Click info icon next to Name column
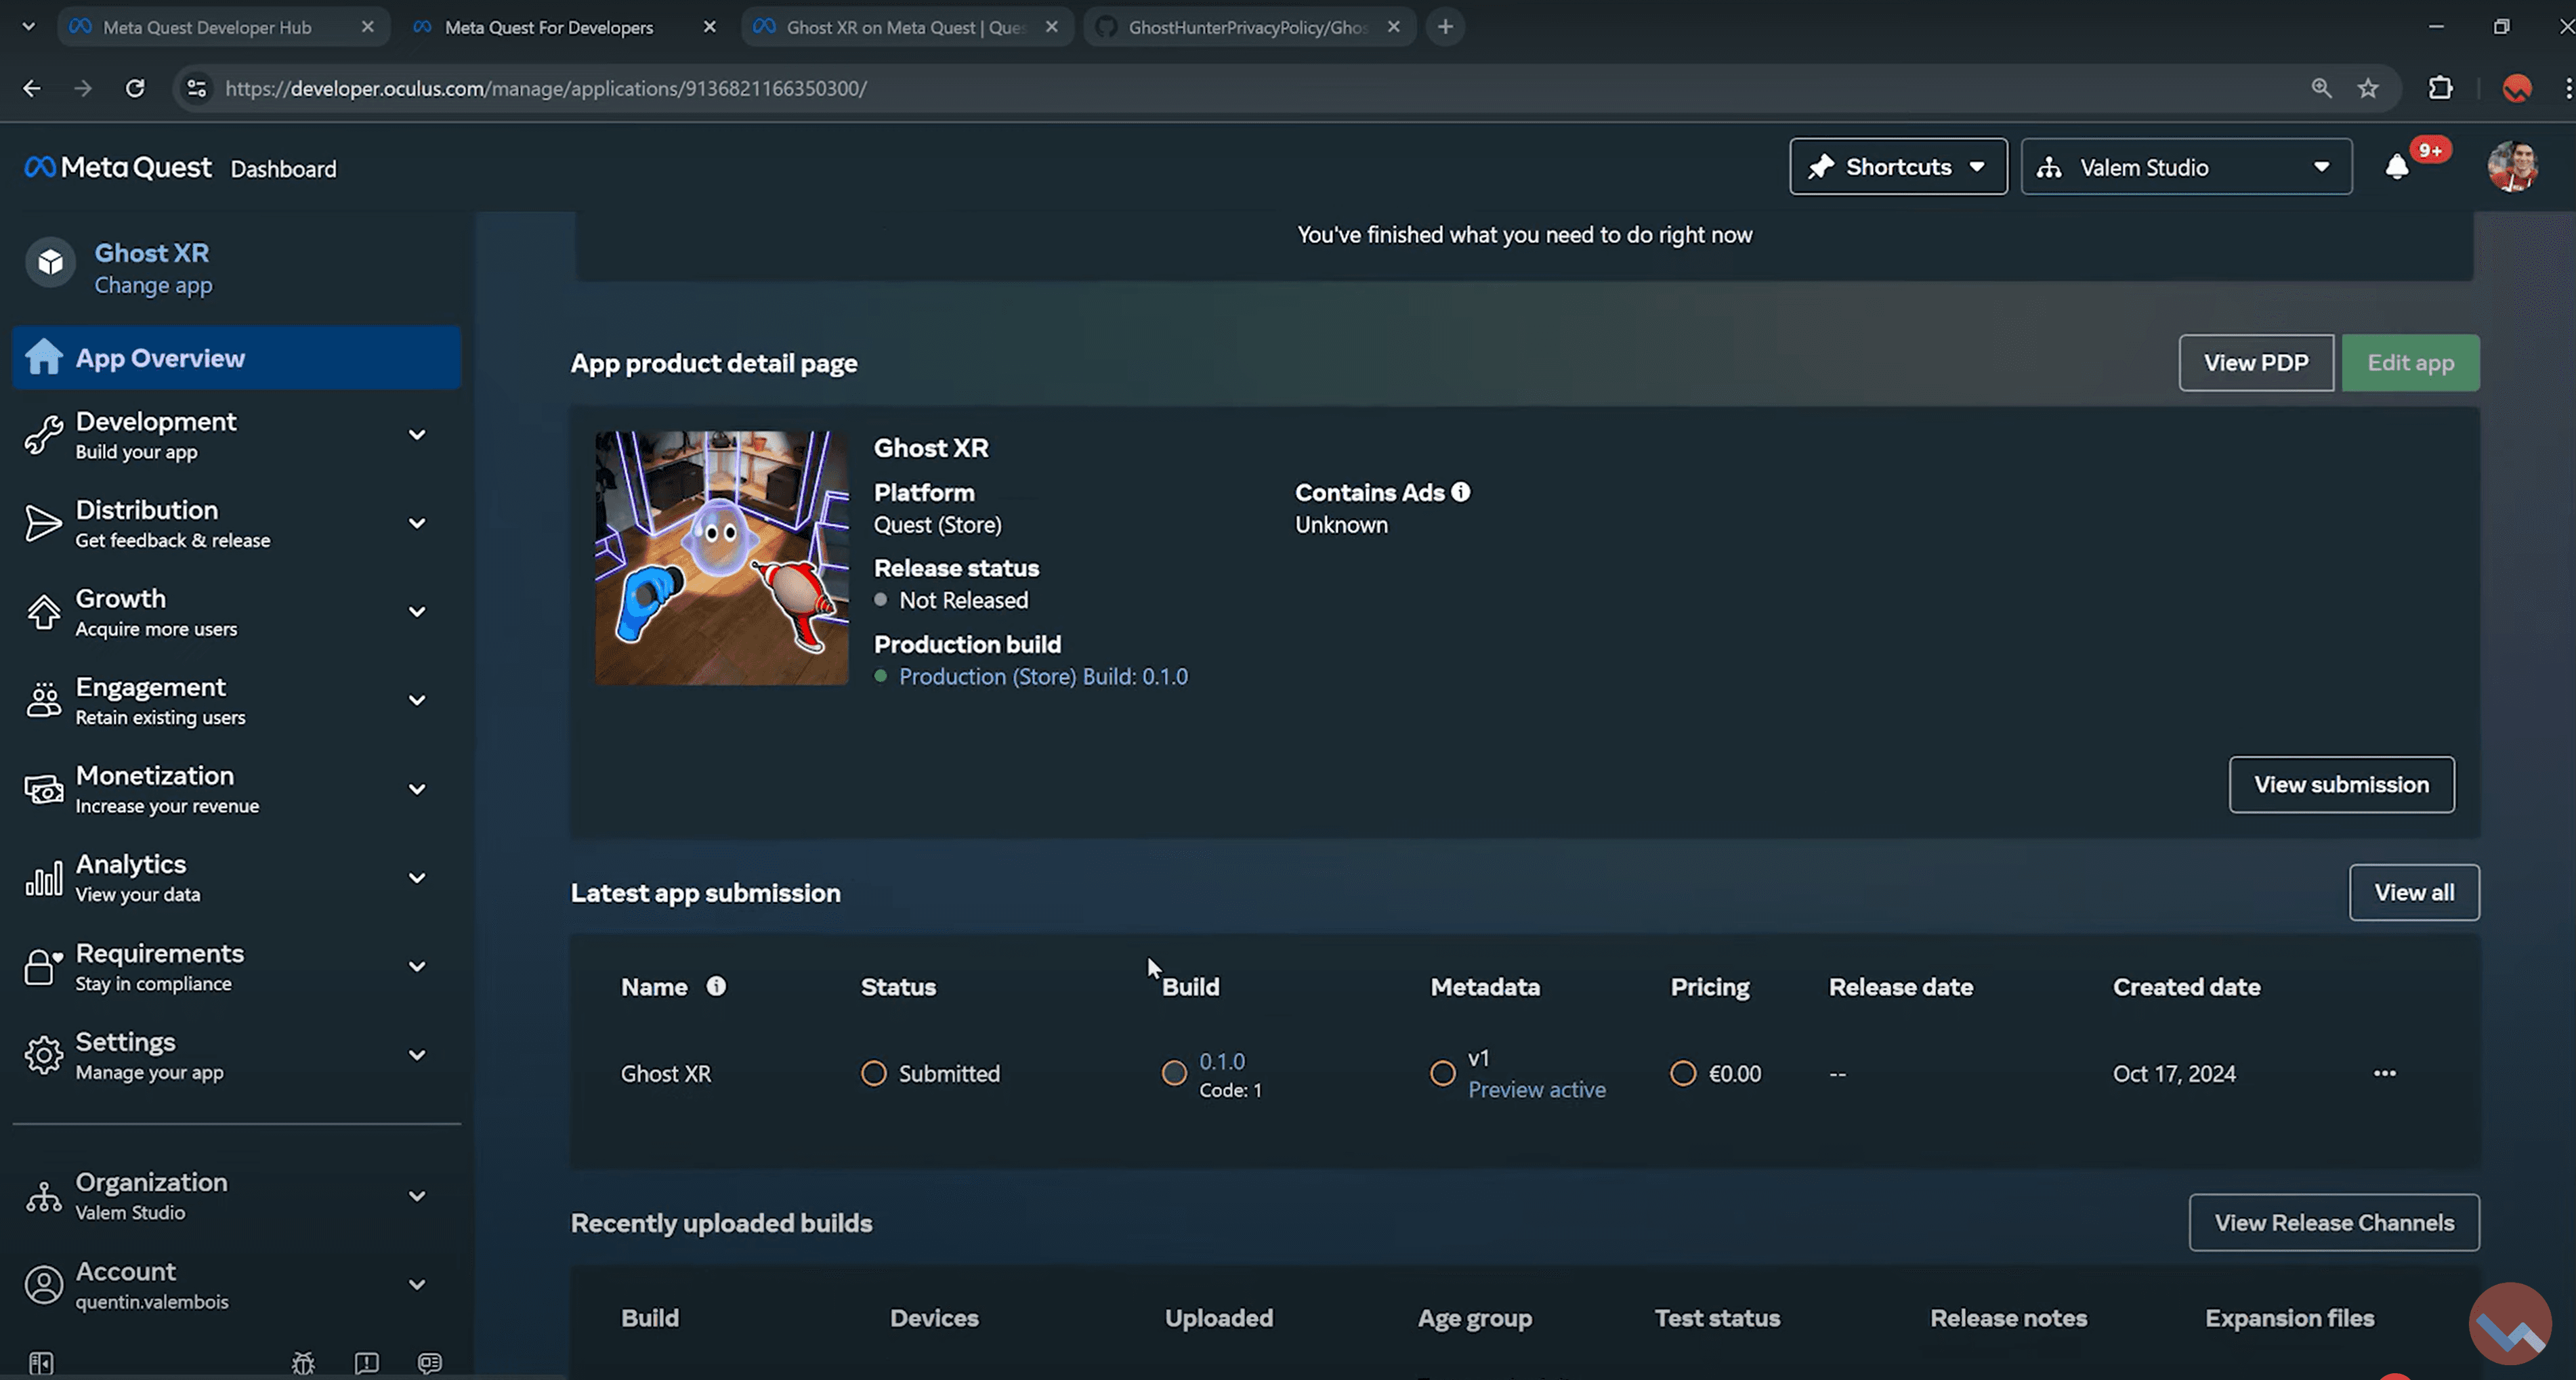This screenshot has width=2576, height=1380. (716, 986)
